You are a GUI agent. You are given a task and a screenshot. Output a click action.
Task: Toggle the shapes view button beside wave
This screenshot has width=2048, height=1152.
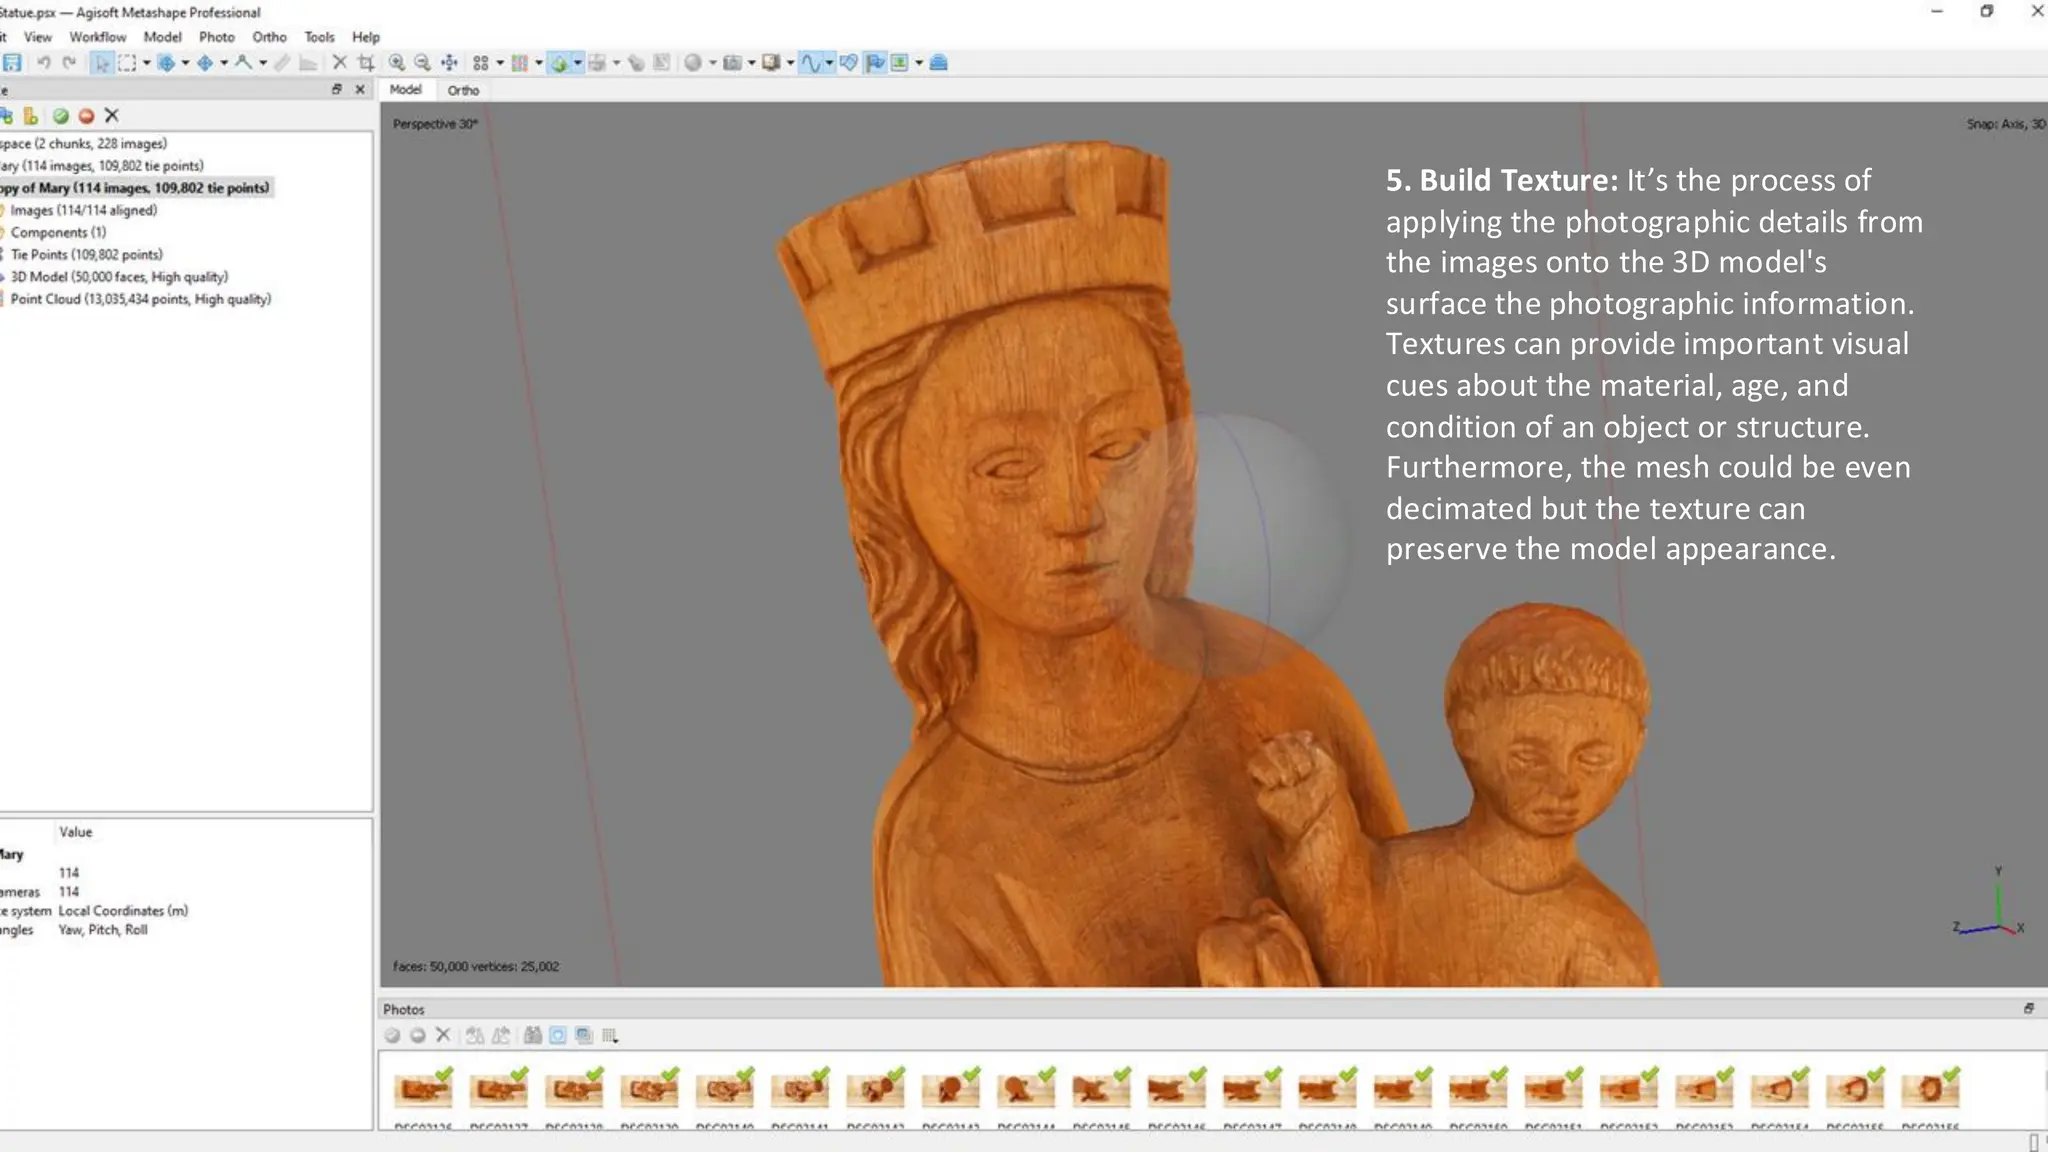(849, 63)
